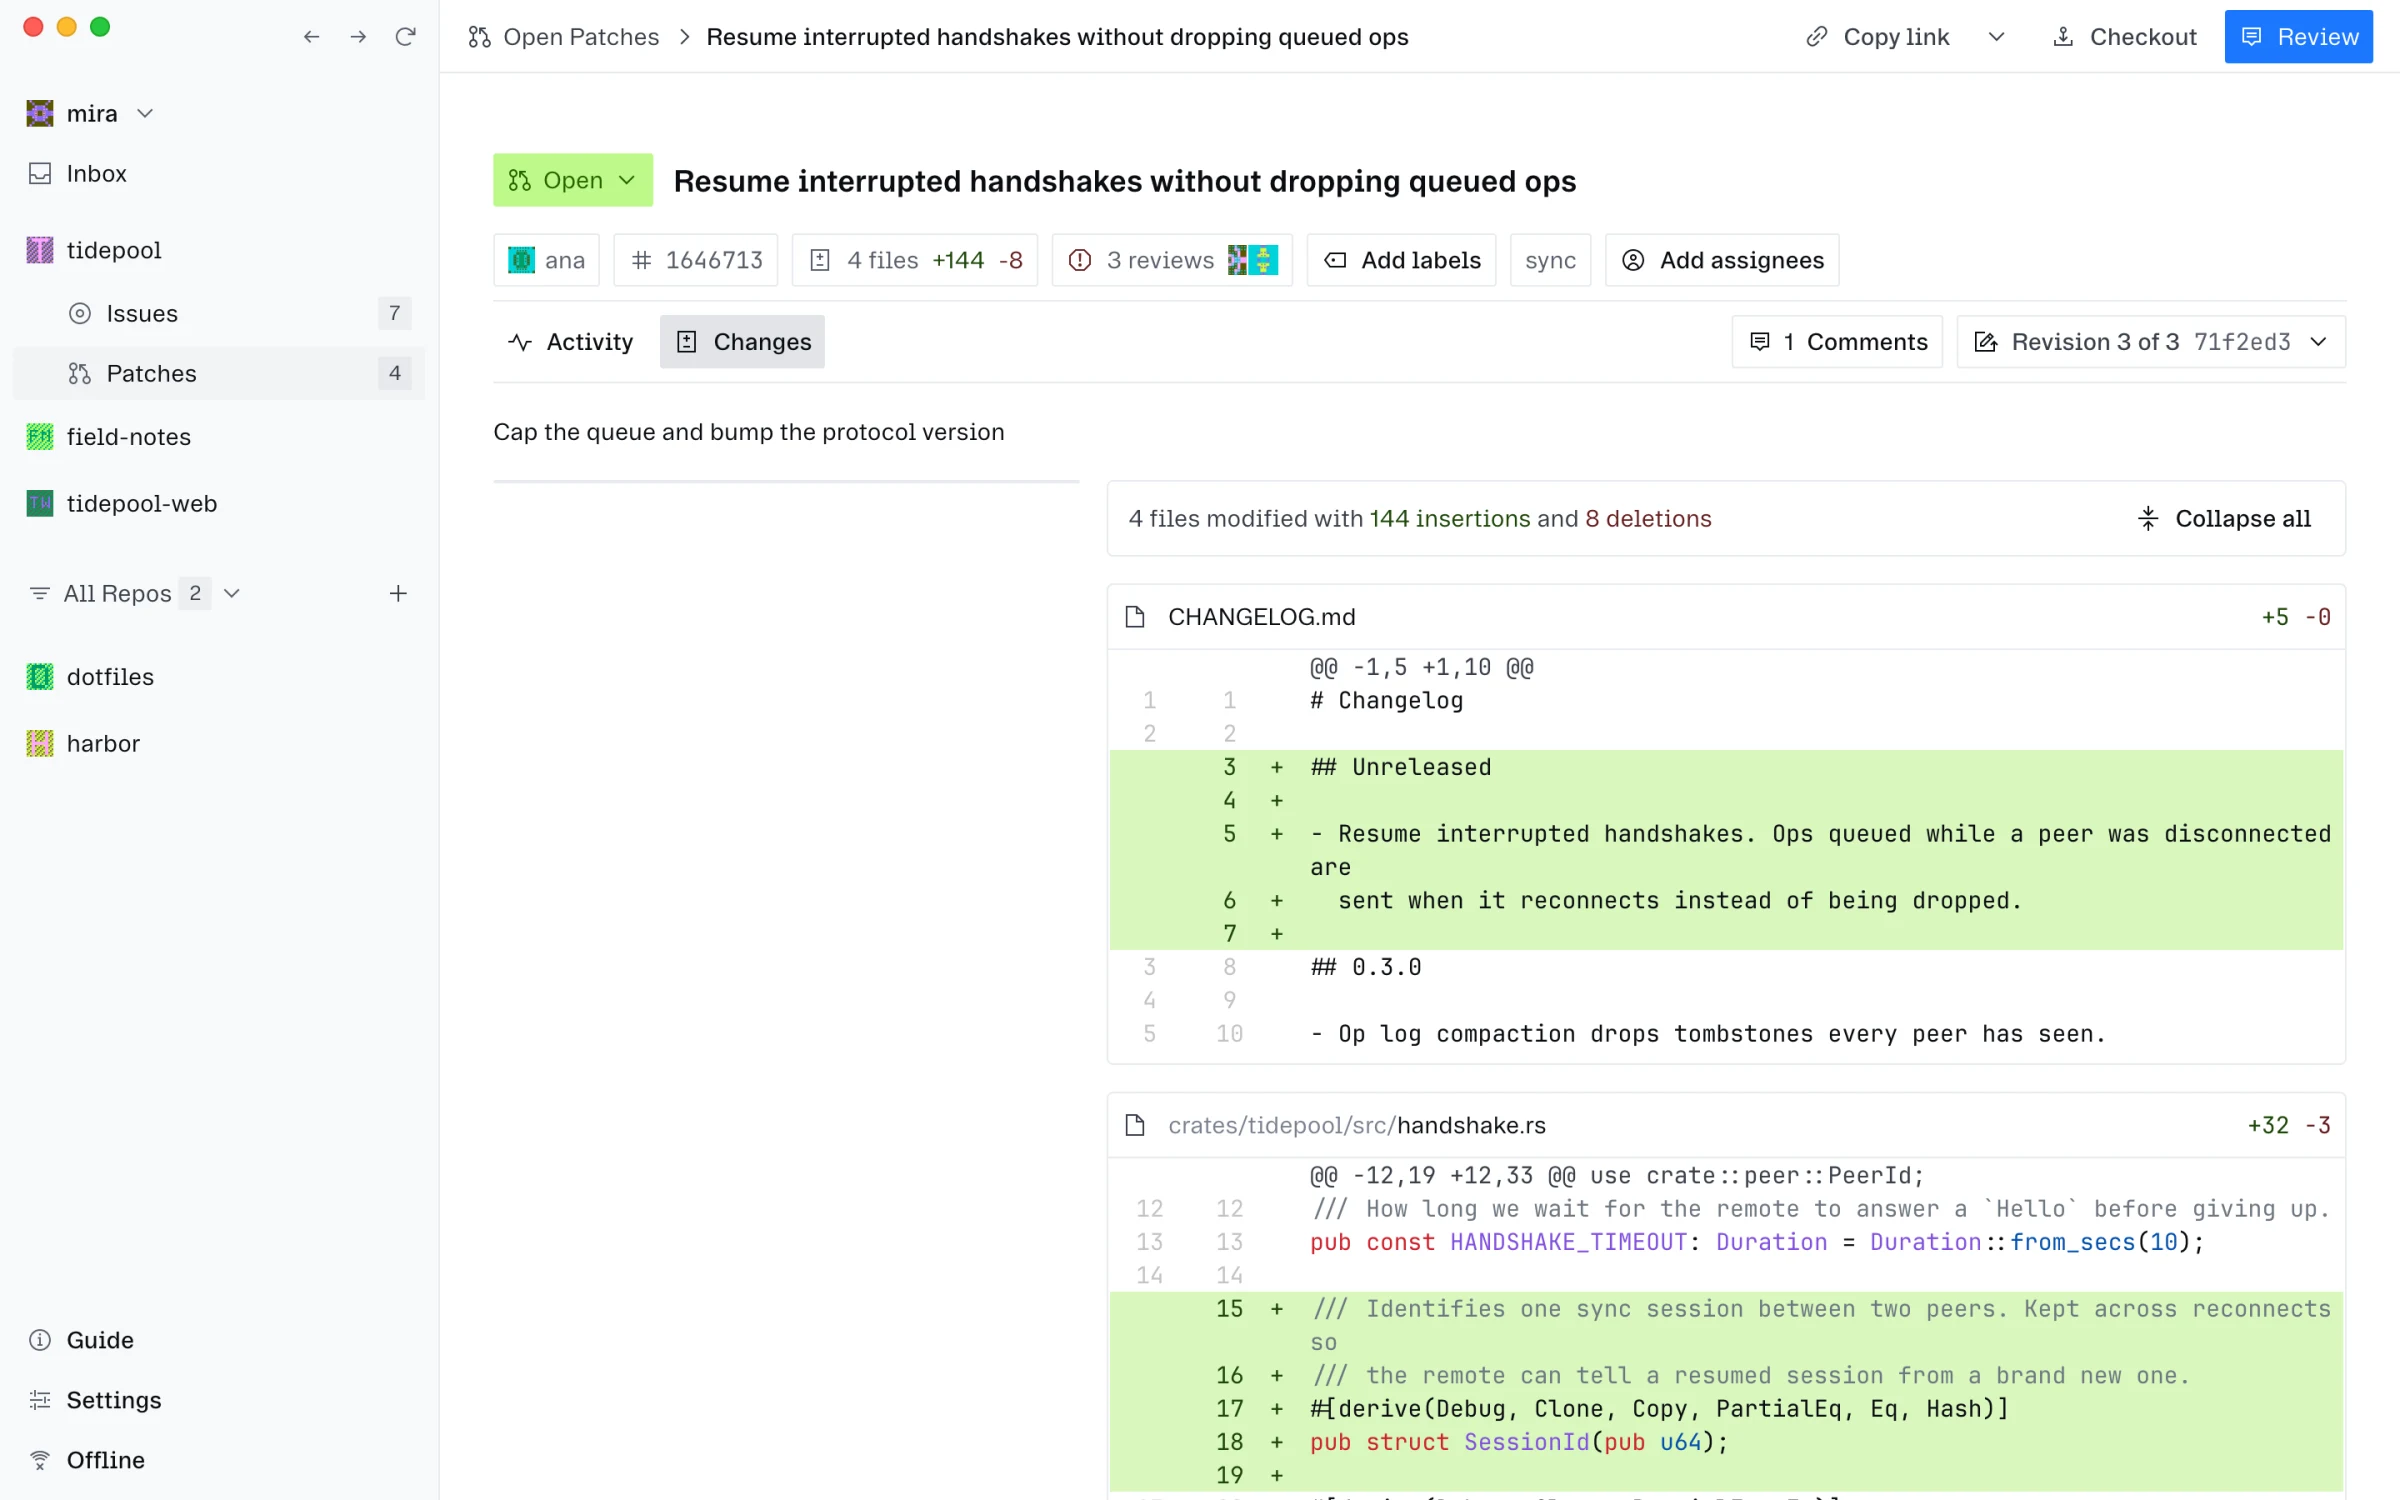
Task: Click the patch ID 1646713 badge
Action: click(696, 260)
